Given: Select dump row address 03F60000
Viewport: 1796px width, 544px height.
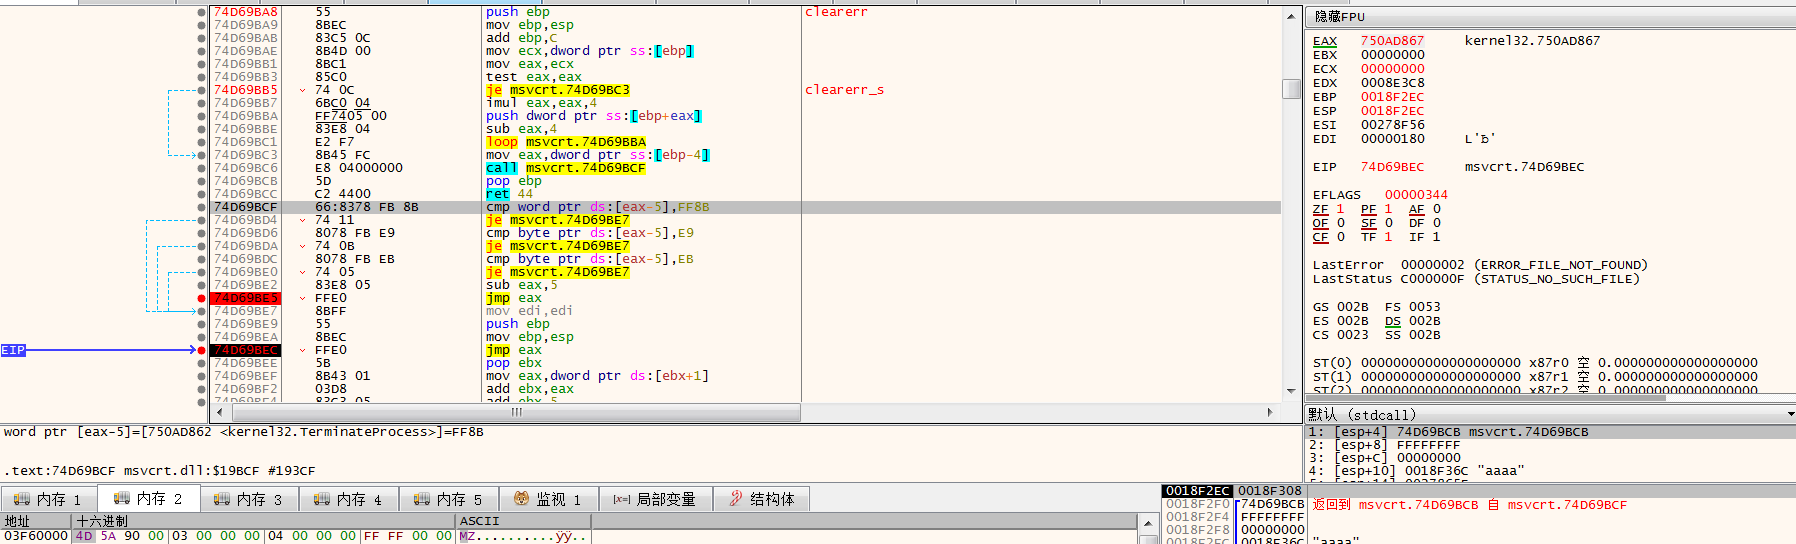Looking at the screenshot, I should (x=35, y=536).
